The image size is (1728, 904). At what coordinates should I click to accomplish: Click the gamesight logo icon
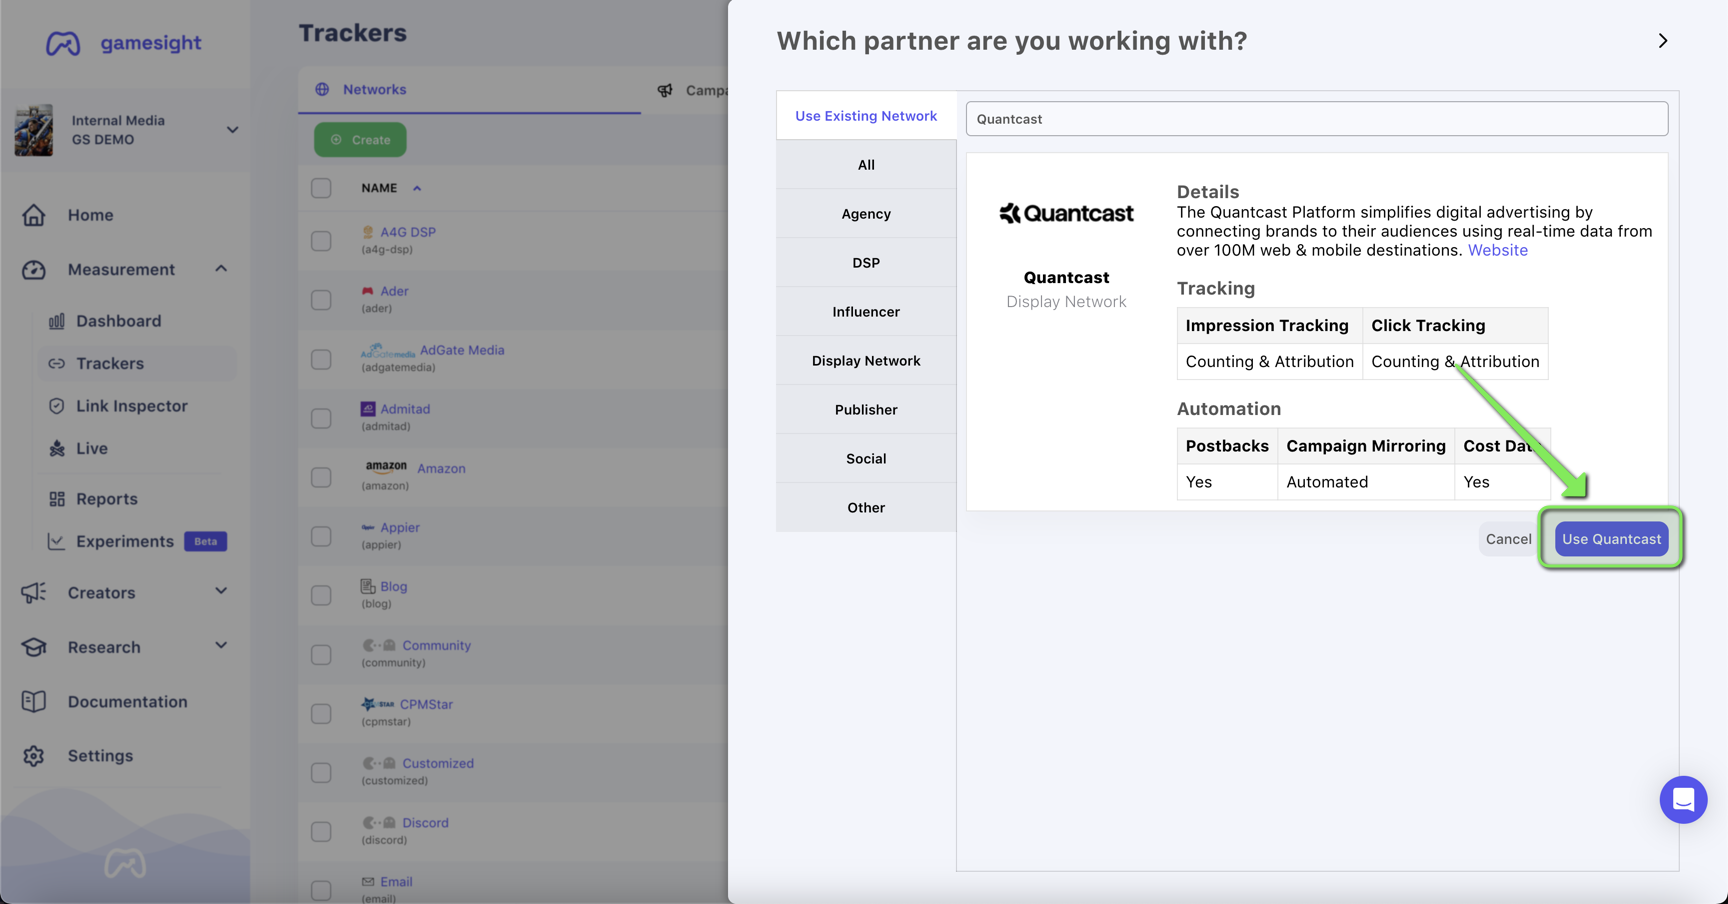(63, 43)
